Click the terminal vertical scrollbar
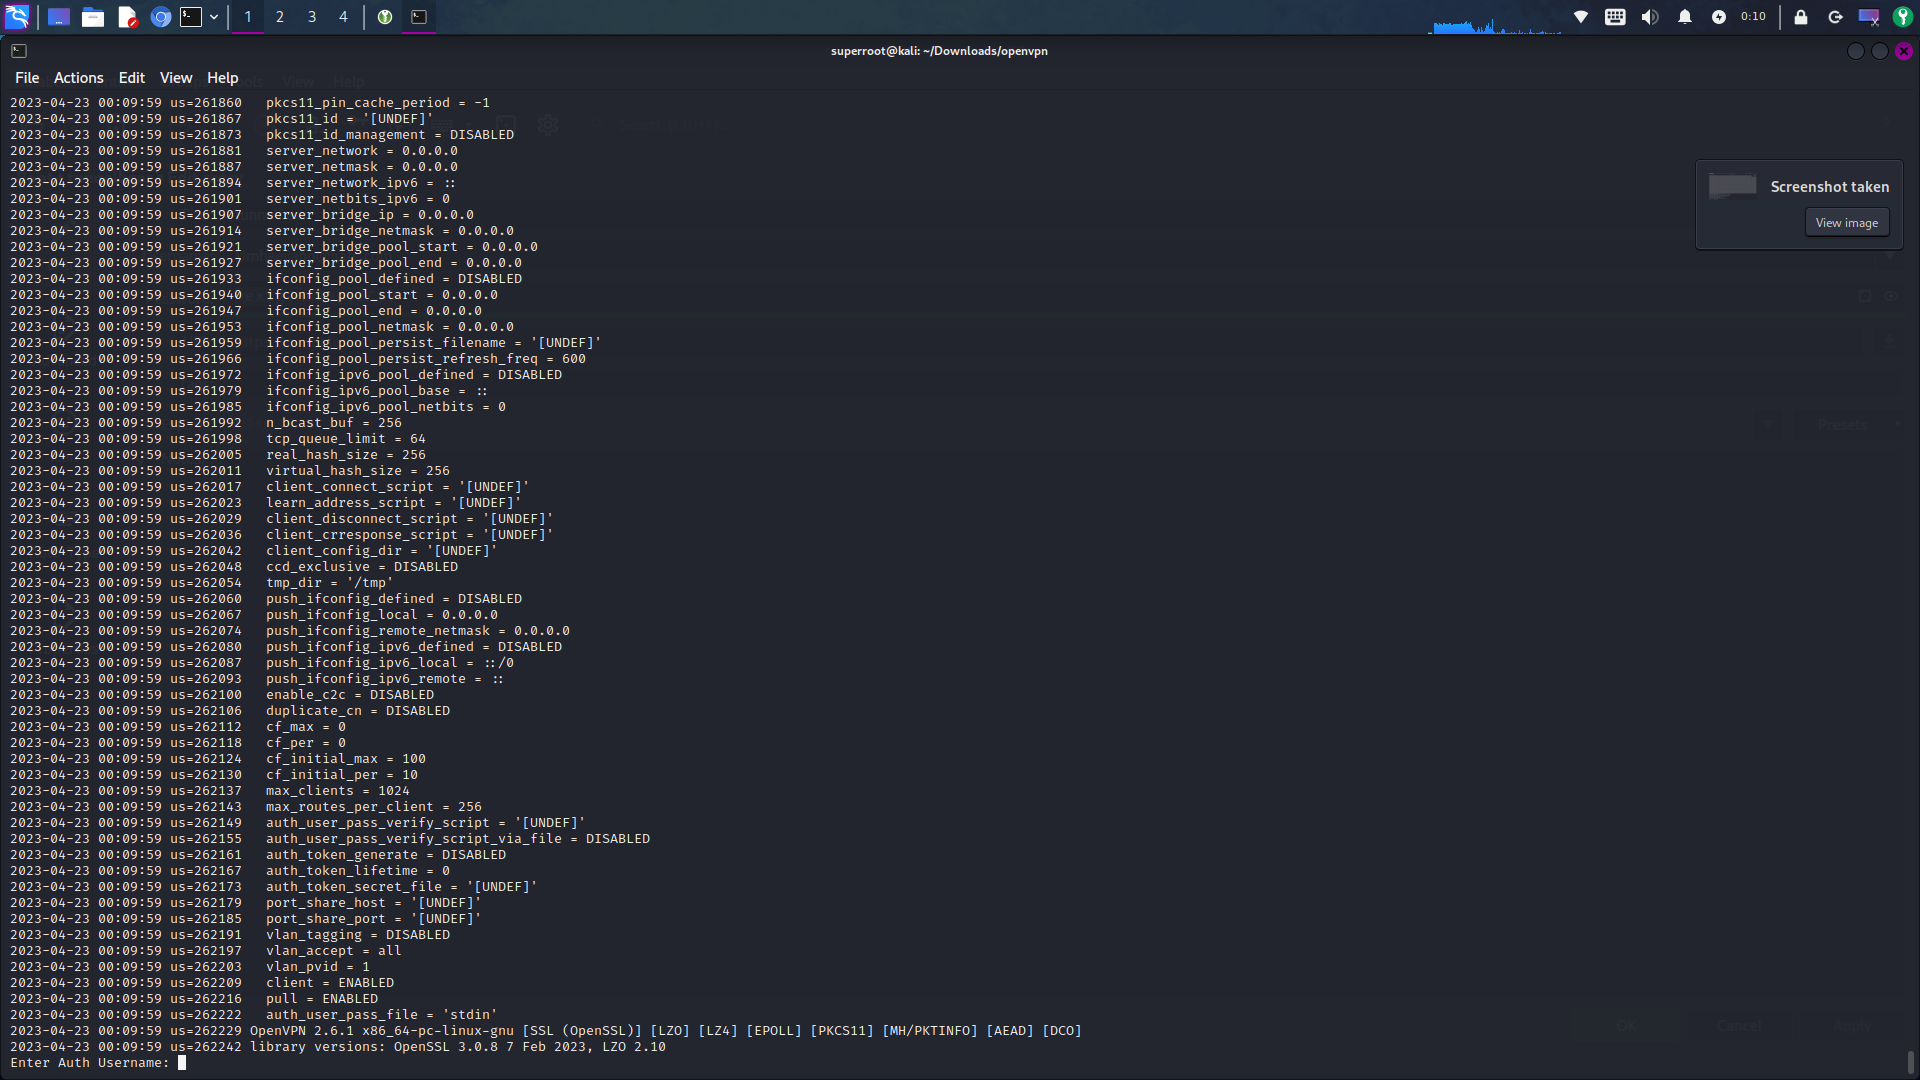 (1910, 1060)
